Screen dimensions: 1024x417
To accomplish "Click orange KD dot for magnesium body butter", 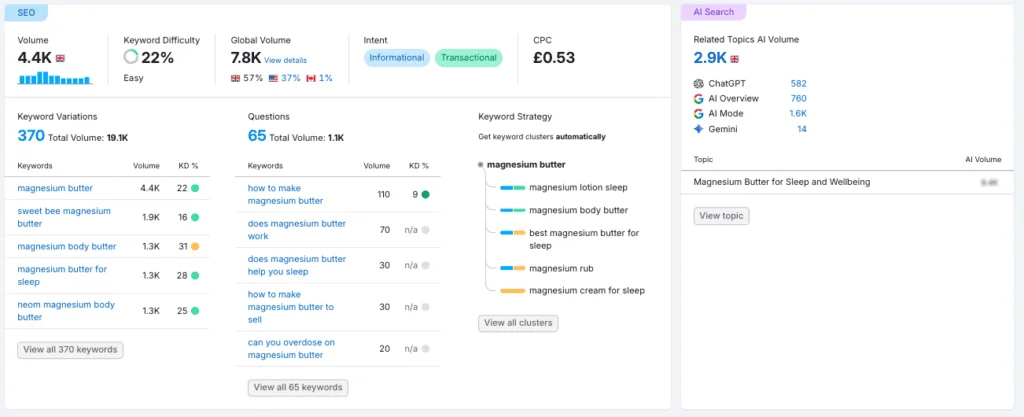I will click(x=195, y=247).
